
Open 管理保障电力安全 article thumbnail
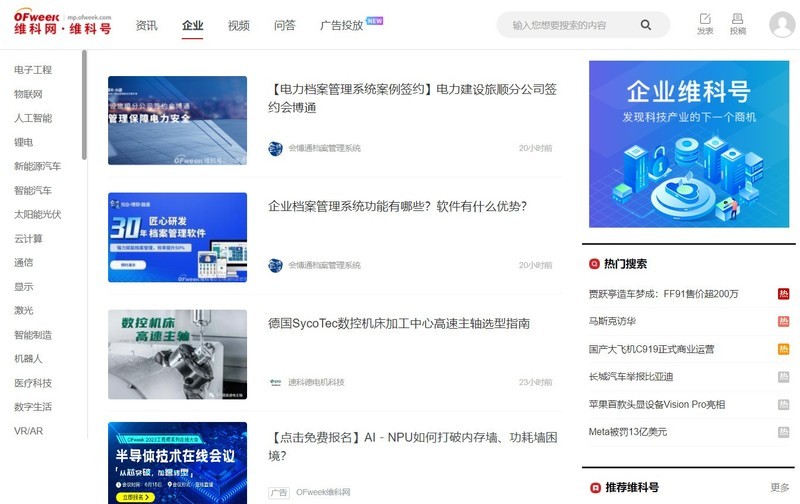pyautogui.click(x=178, y=120)
